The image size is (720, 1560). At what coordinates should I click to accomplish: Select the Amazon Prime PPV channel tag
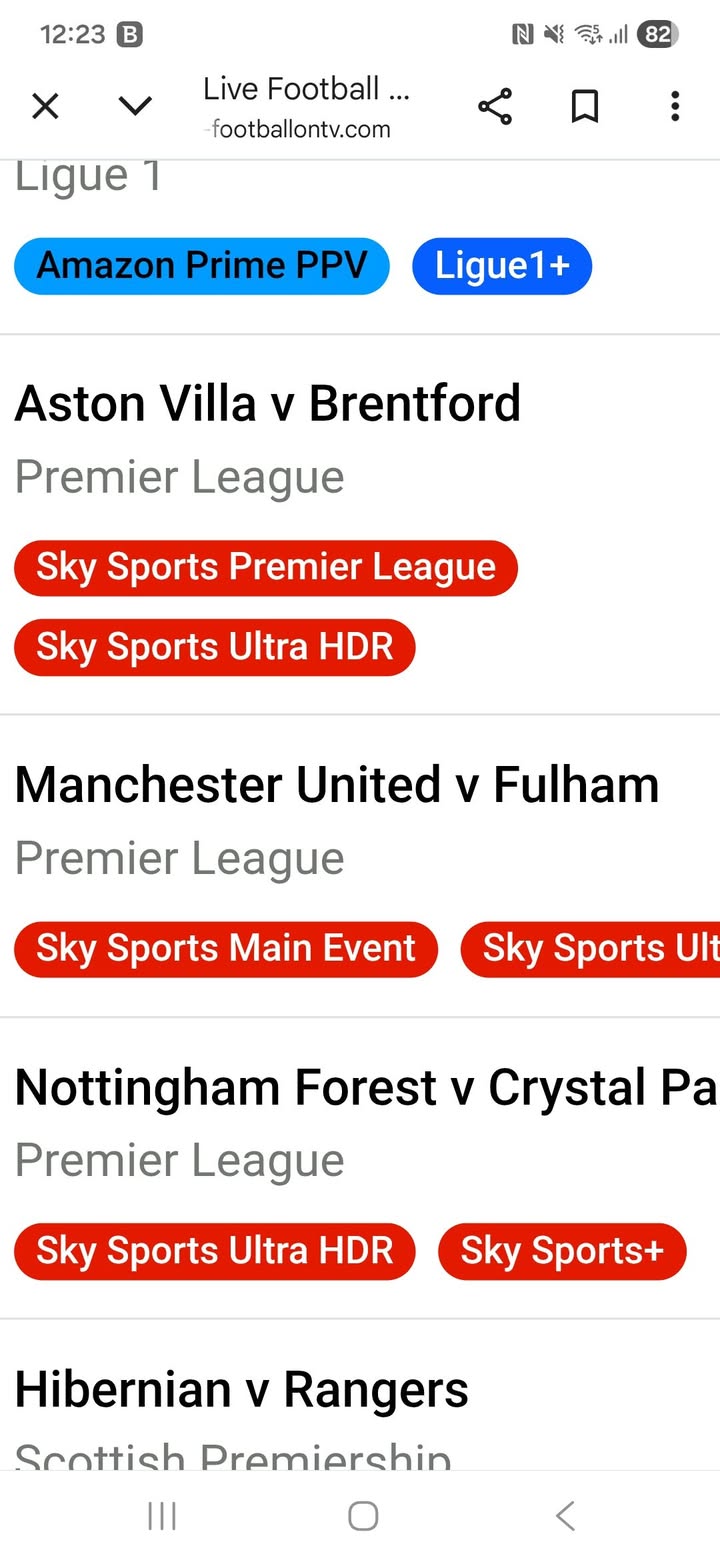(201, 266)
